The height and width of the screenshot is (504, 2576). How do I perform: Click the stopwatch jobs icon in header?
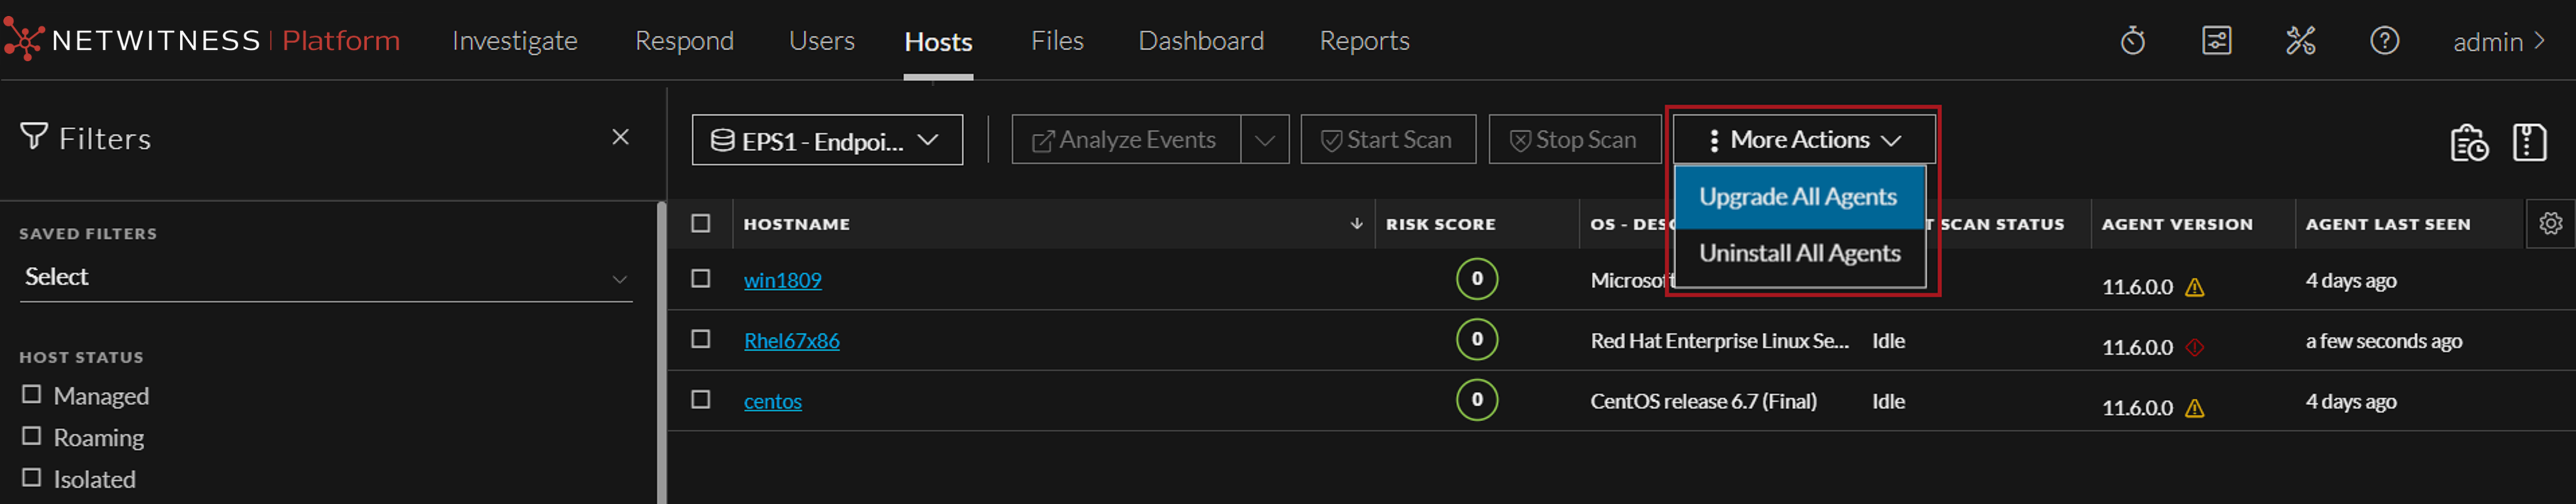(x=2132, y=41)
